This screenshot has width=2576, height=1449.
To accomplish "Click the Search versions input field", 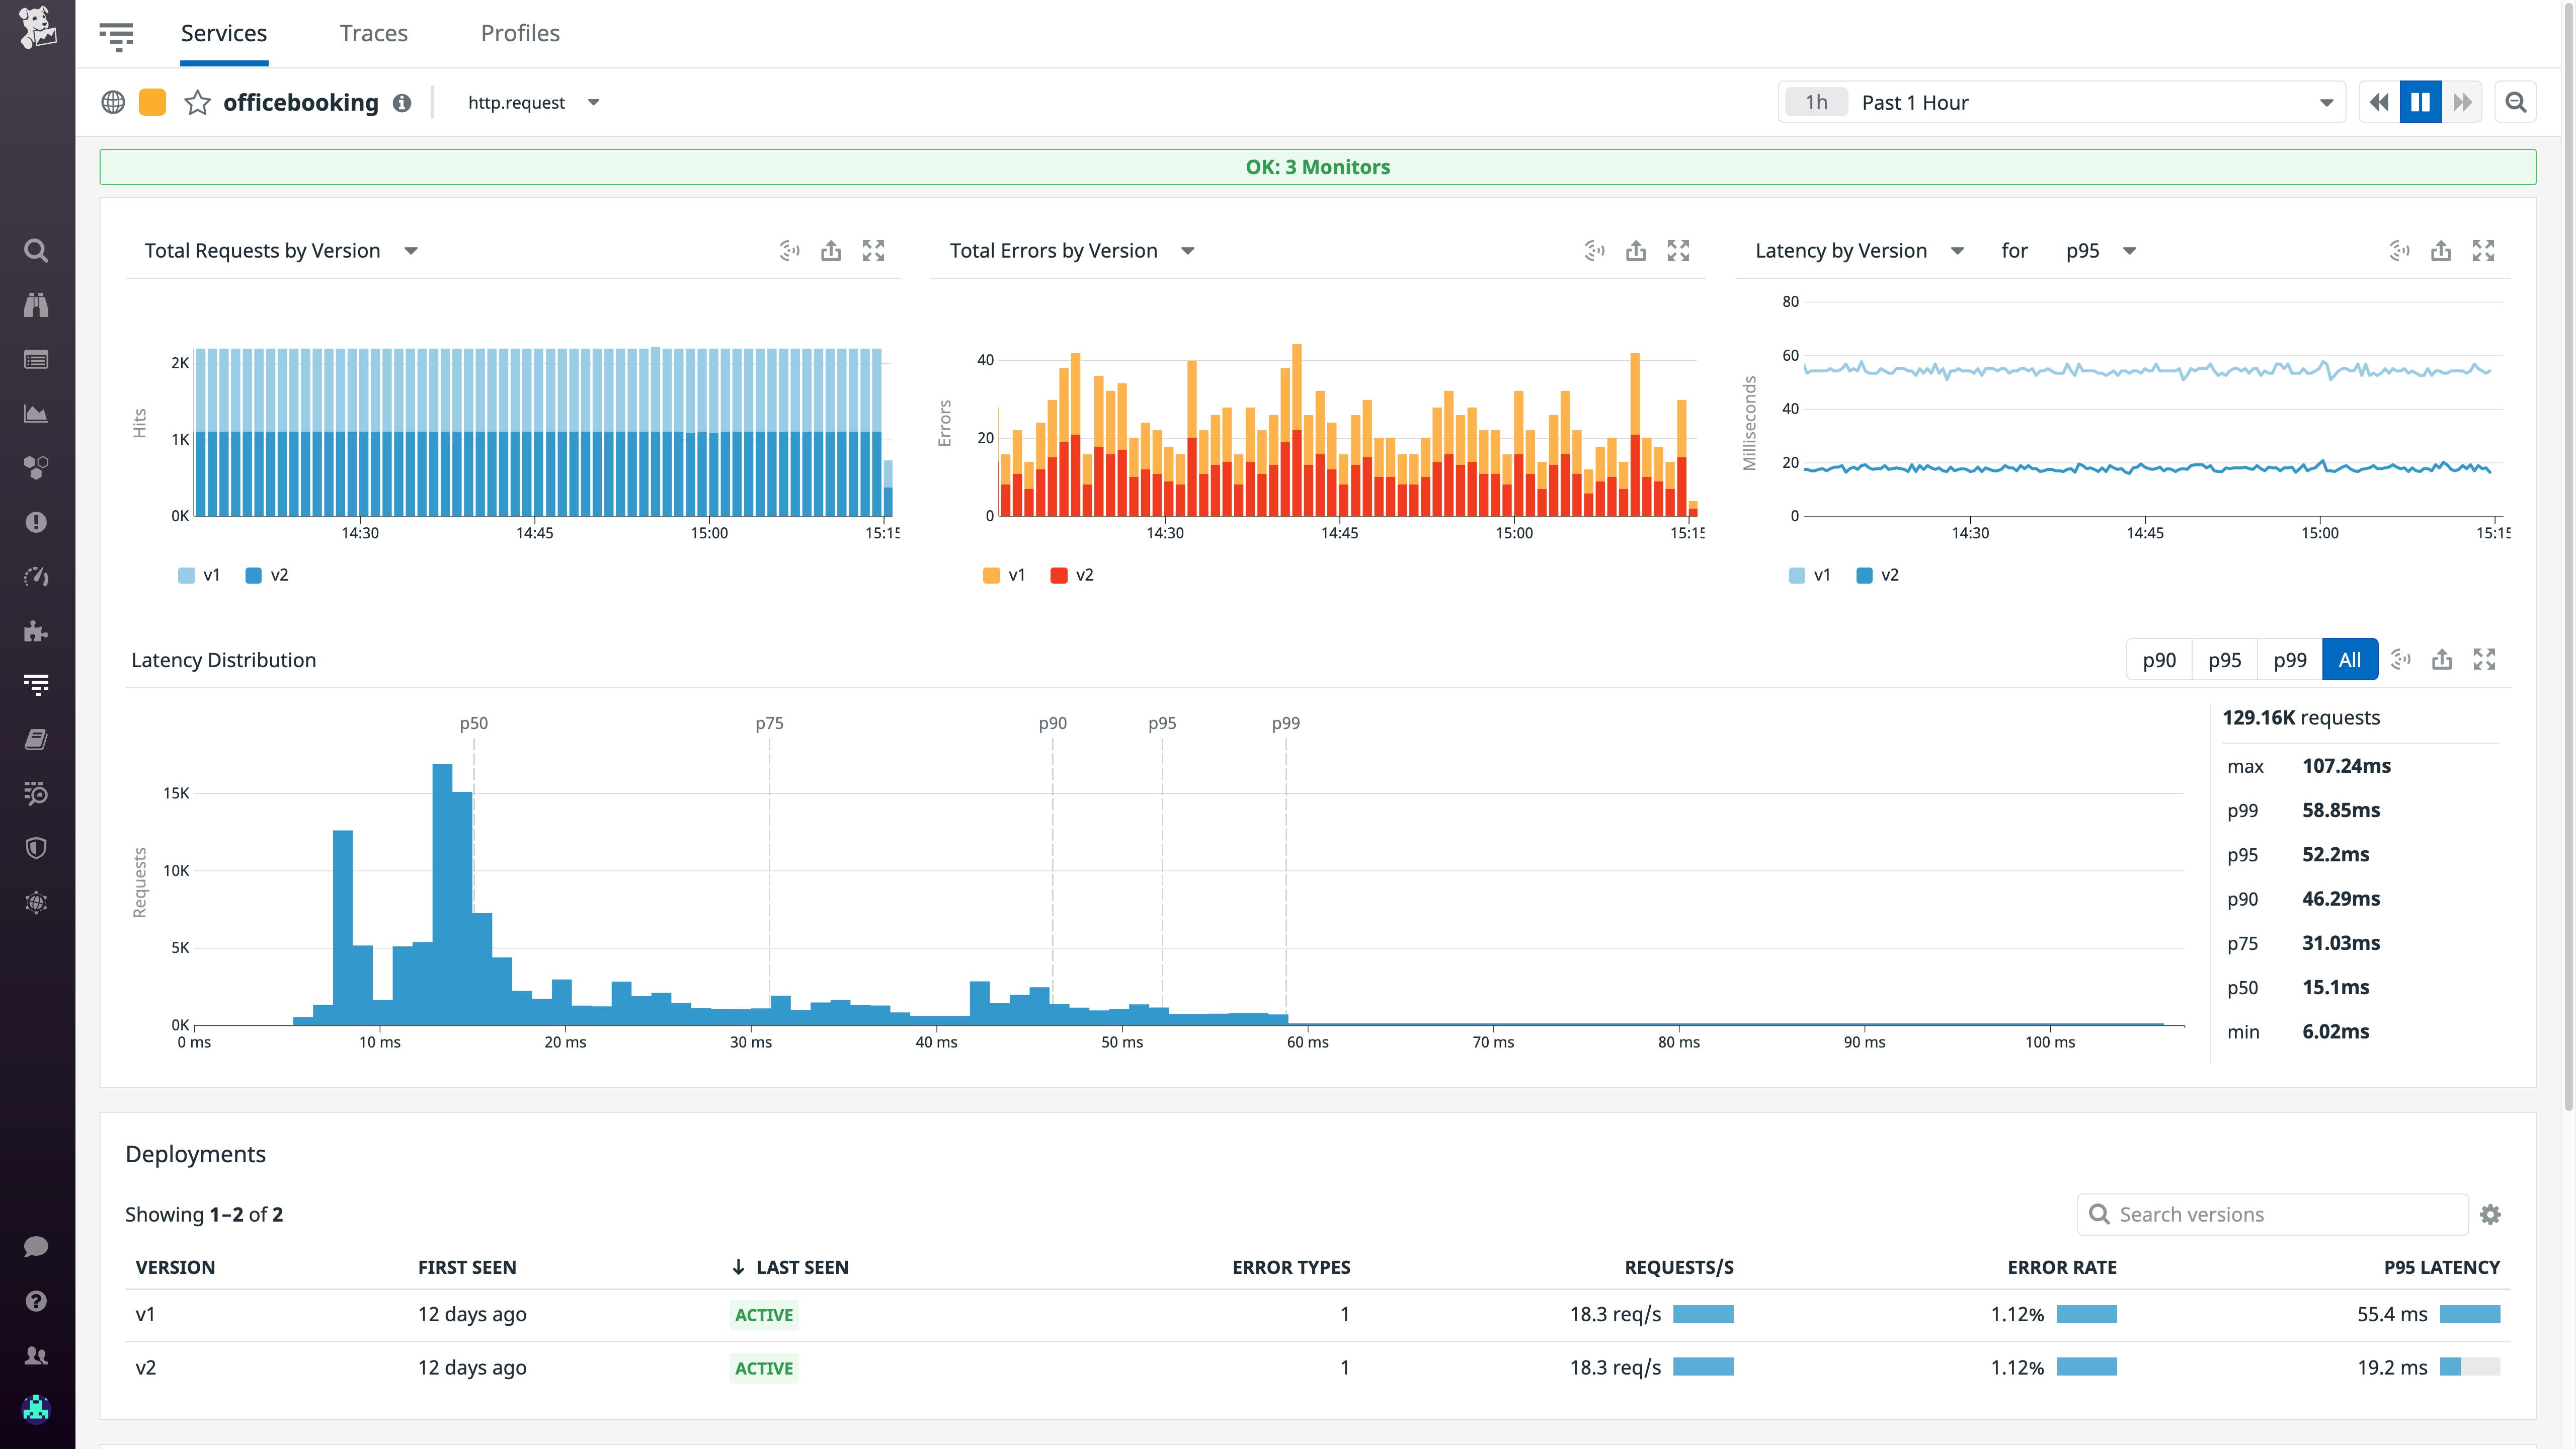I will click(x=2270, y=1214).
